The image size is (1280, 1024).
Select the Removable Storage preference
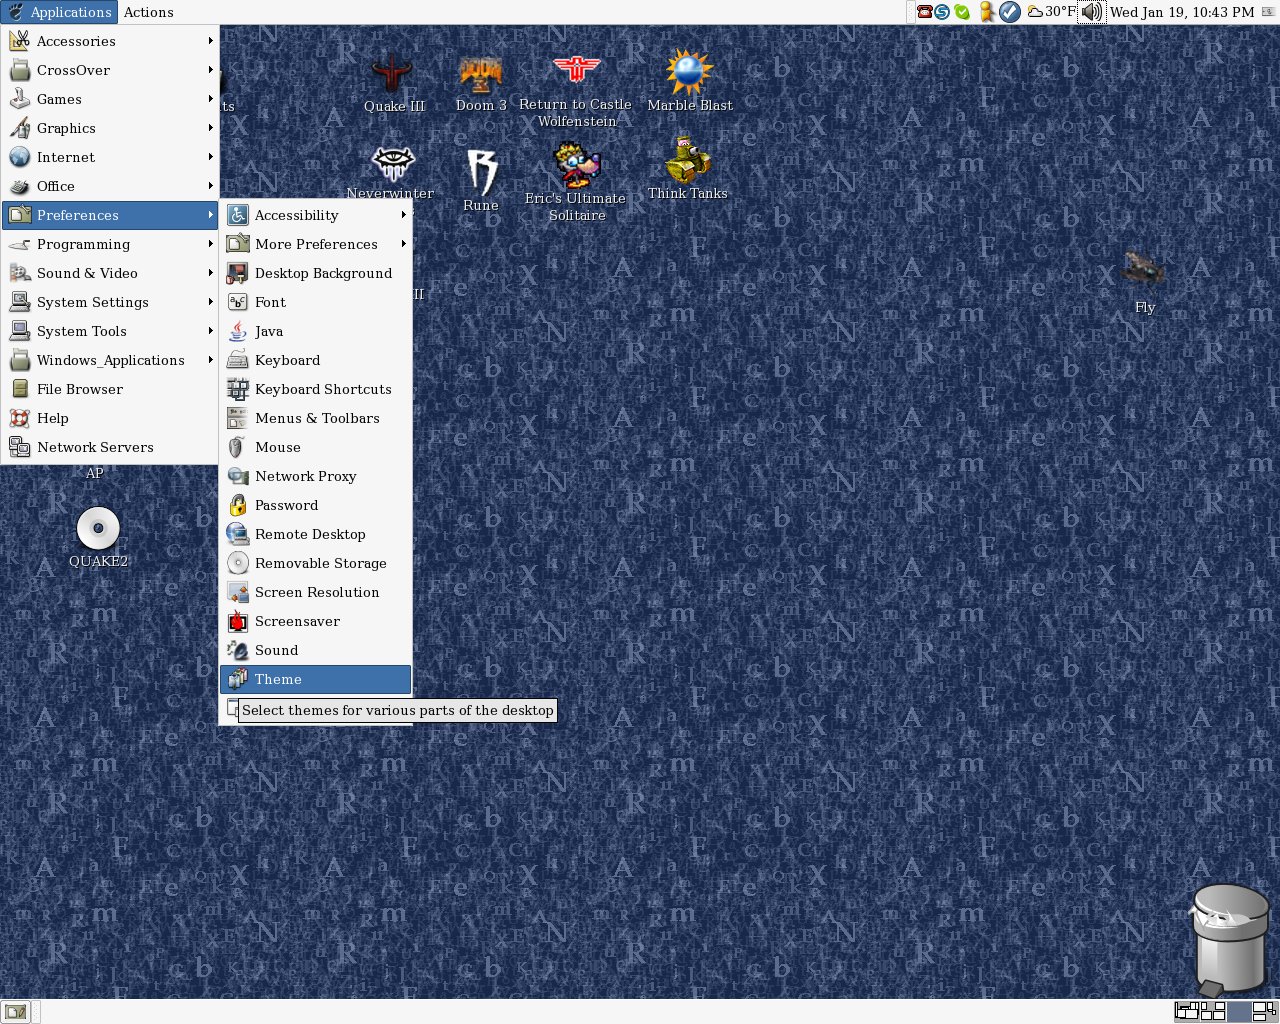pos(315,563)
